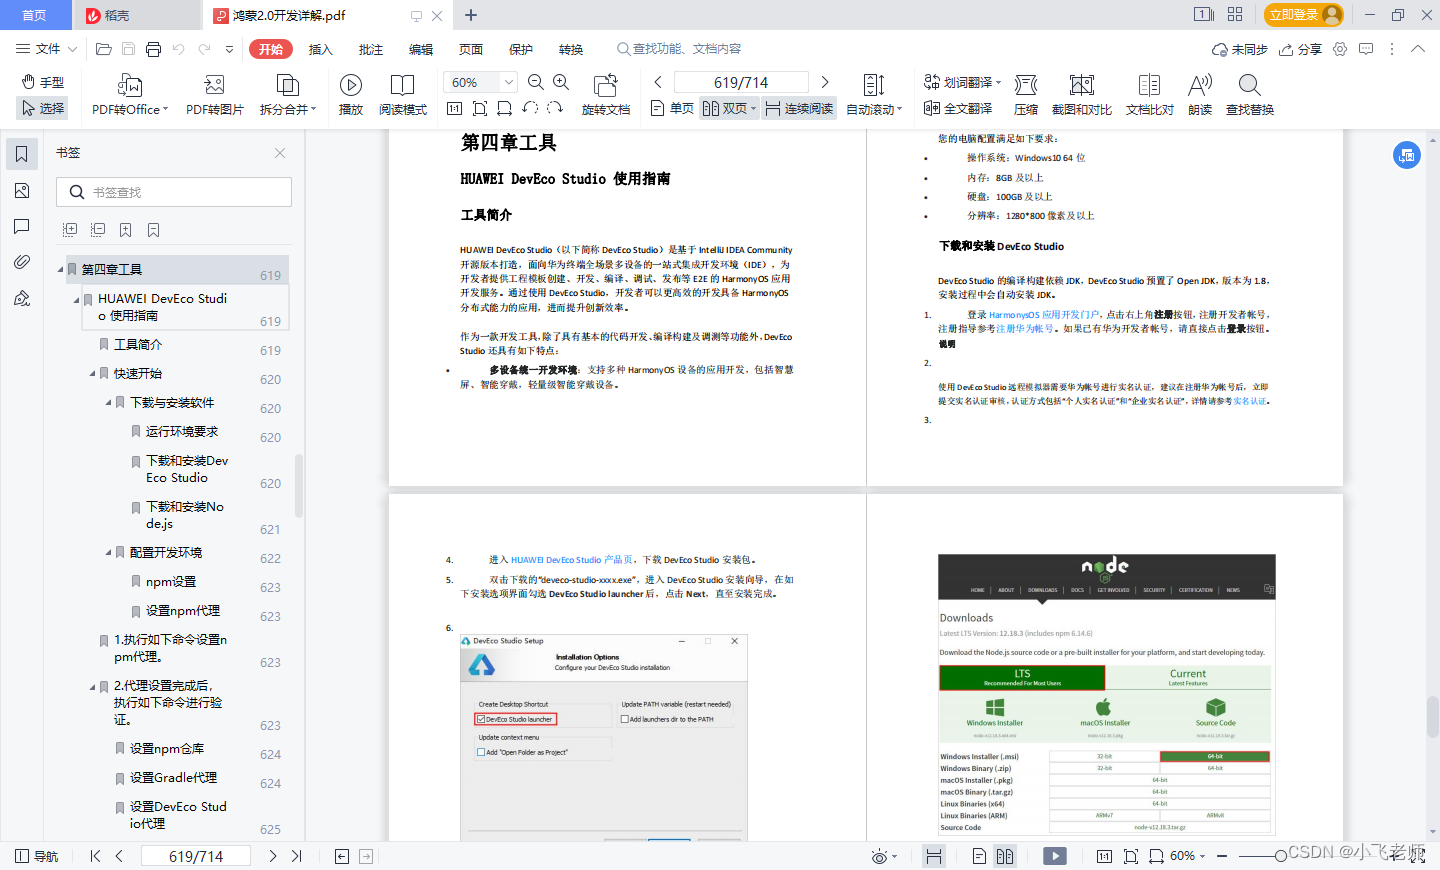Screen dimensions: 1440x870
Task: Open the 文件 menu
Action: coord(46,49)
